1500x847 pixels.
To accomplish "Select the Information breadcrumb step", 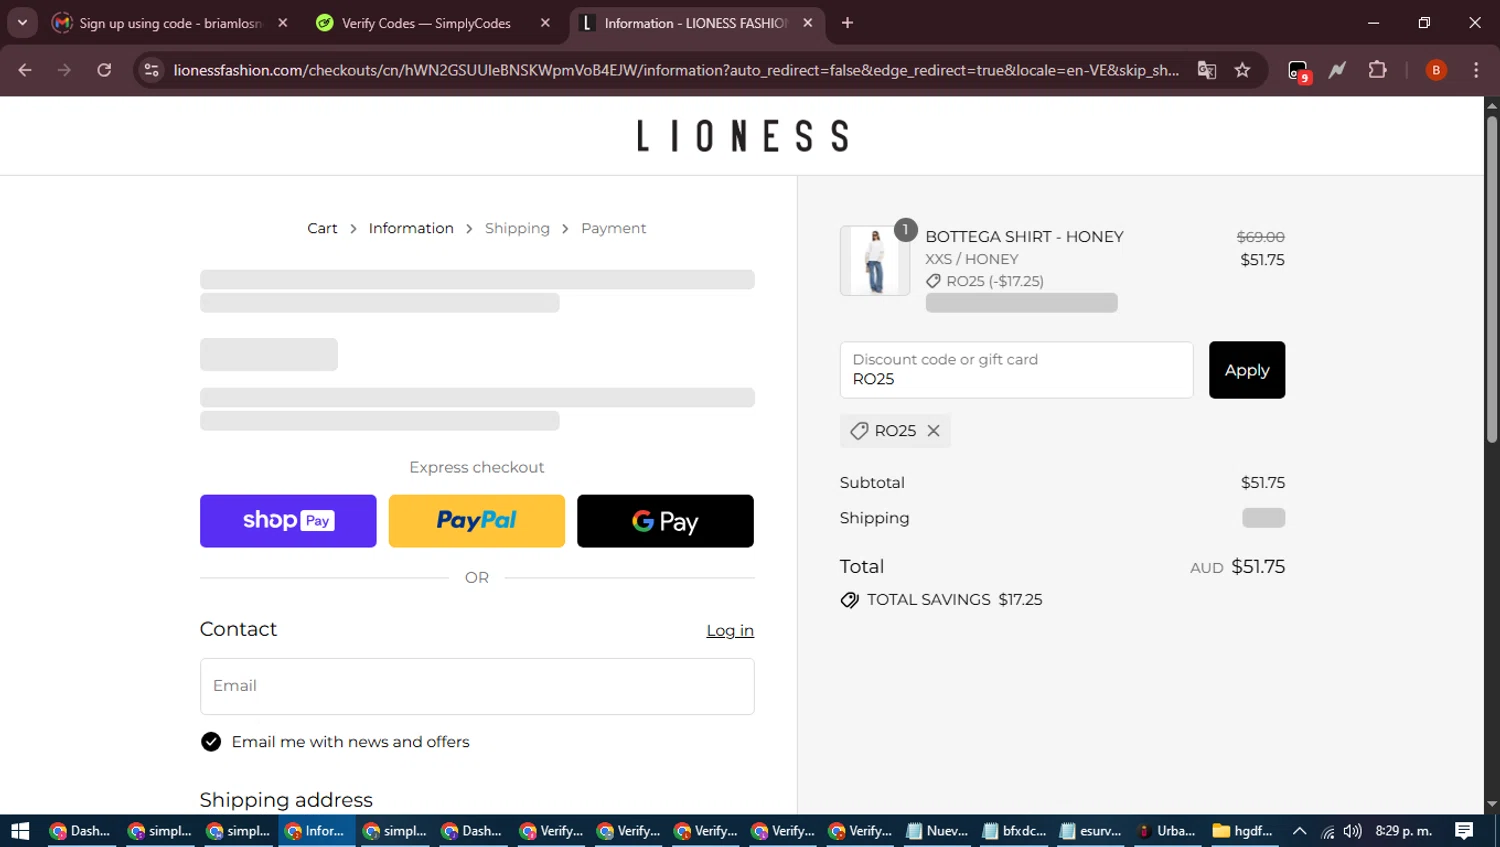I will pos(411,229).
